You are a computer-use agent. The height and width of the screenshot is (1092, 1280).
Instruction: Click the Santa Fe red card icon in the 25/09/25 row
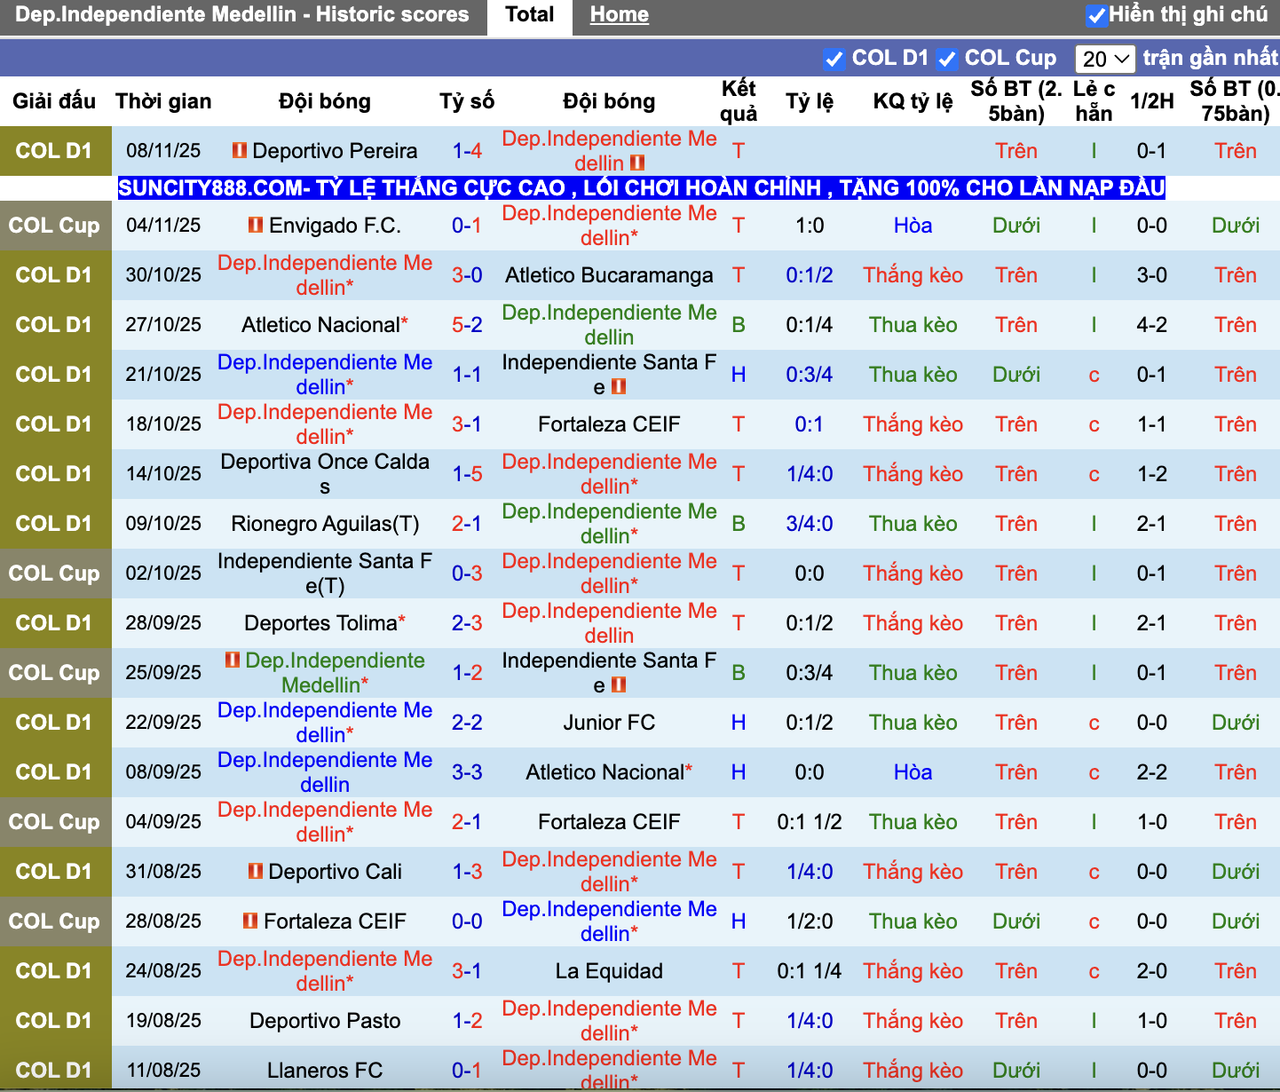618,685
